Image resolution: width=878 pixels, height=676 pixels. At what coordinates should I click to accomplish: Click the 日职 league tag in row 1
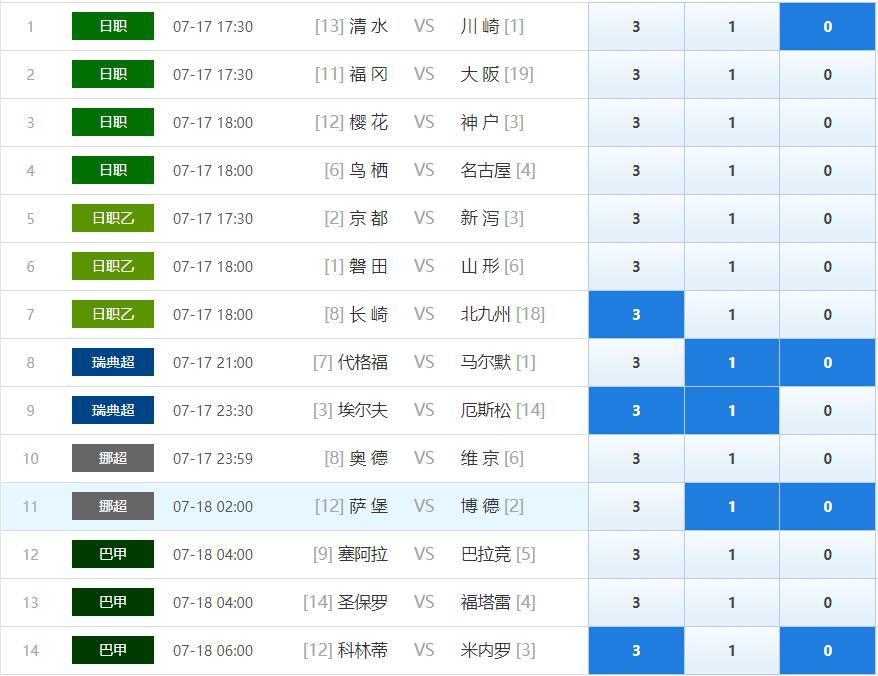pos(113,27)
